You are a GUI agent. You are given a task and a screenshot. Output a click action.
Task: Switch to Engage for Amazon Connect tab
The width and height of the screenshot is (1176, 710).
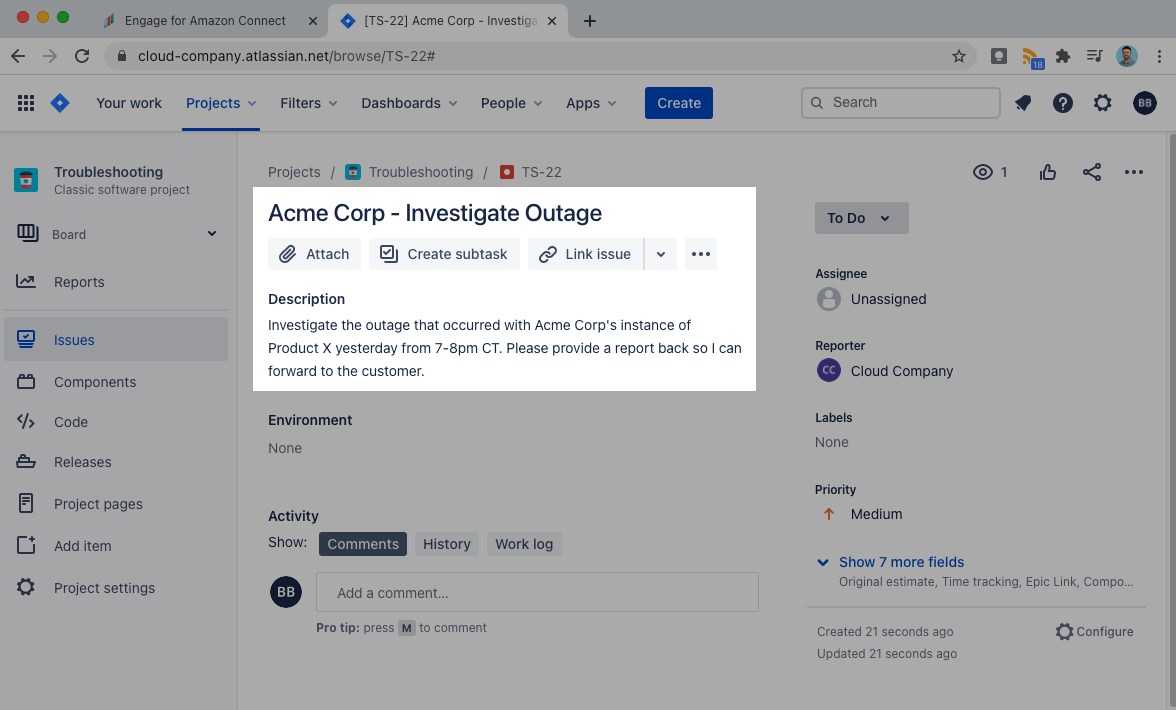point(205,21)
